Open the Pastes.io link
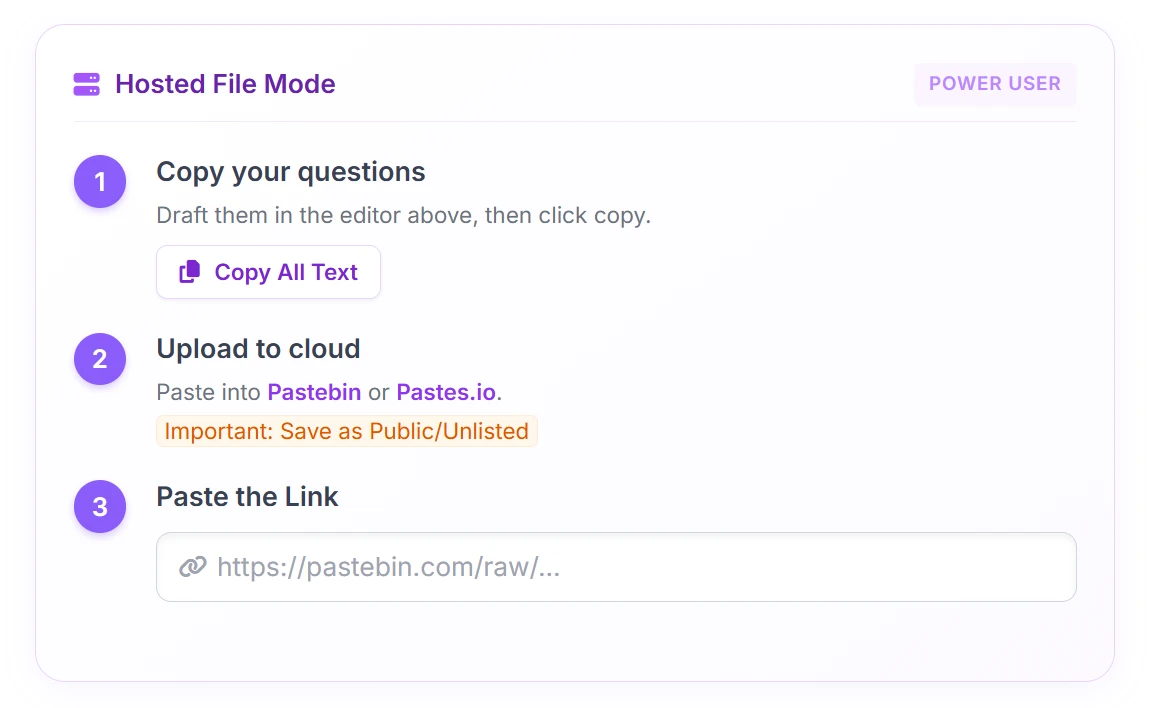Viewport: 1154px width, 708px height. 446,392
